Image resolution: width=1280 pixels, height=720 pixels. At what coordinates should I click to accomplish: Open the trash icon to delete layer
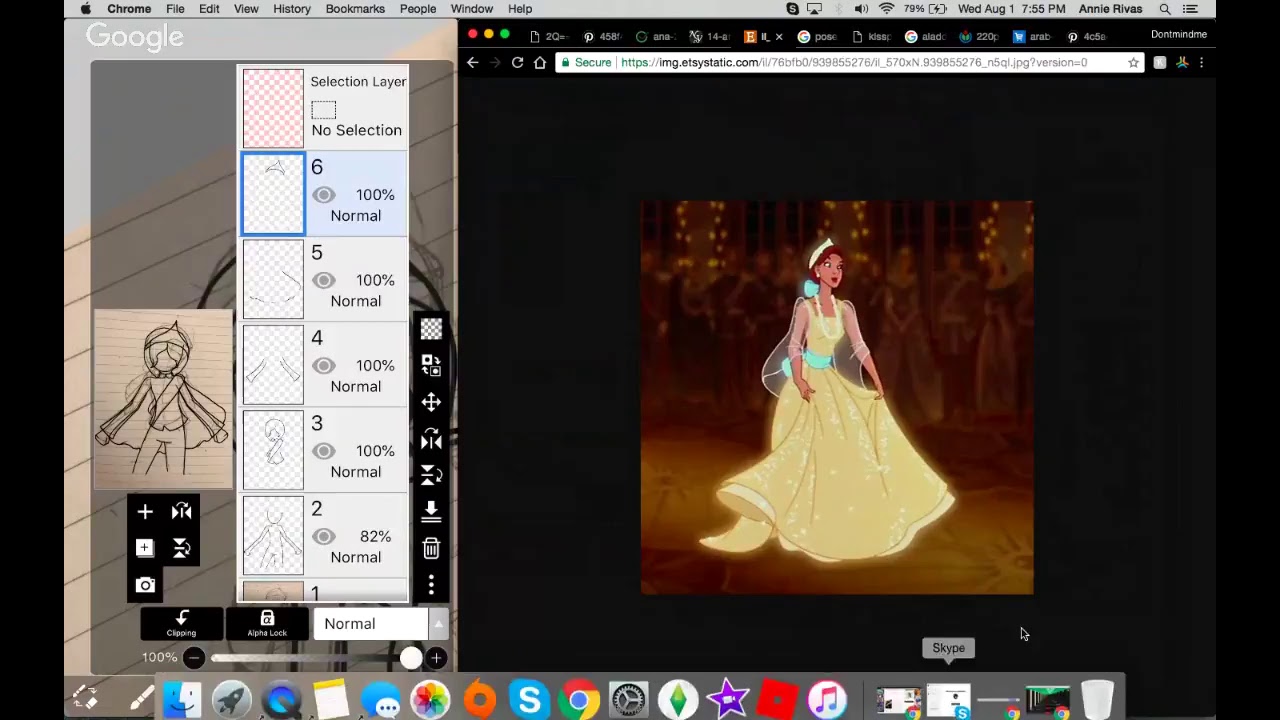click(430, 548)
